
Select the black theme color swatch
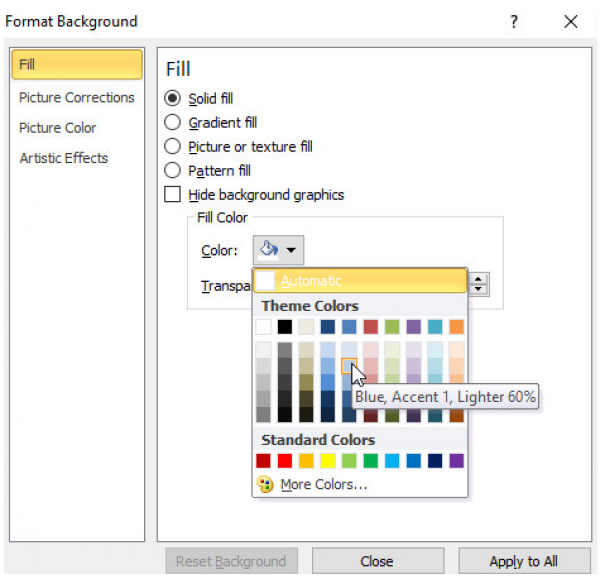pyautogui.click(x=285, y=327)
